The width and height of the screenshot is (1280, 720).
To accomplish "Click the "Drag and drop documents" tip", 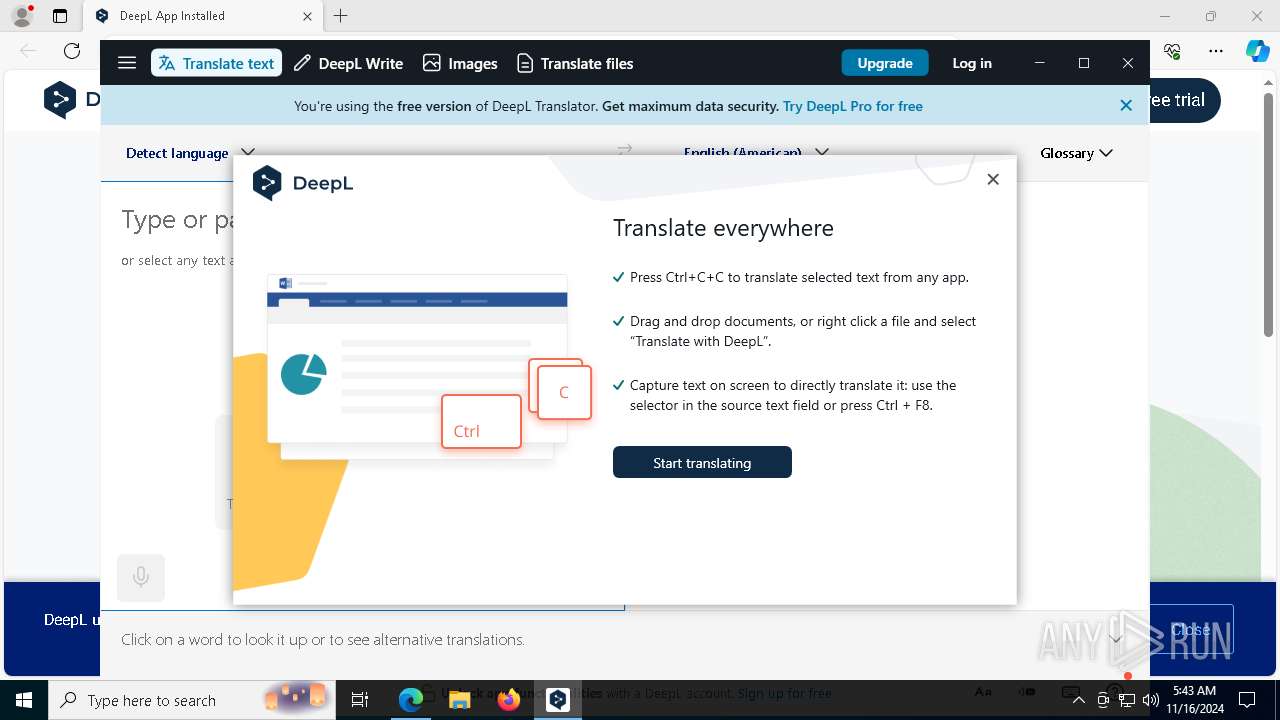I will (803, 331).
